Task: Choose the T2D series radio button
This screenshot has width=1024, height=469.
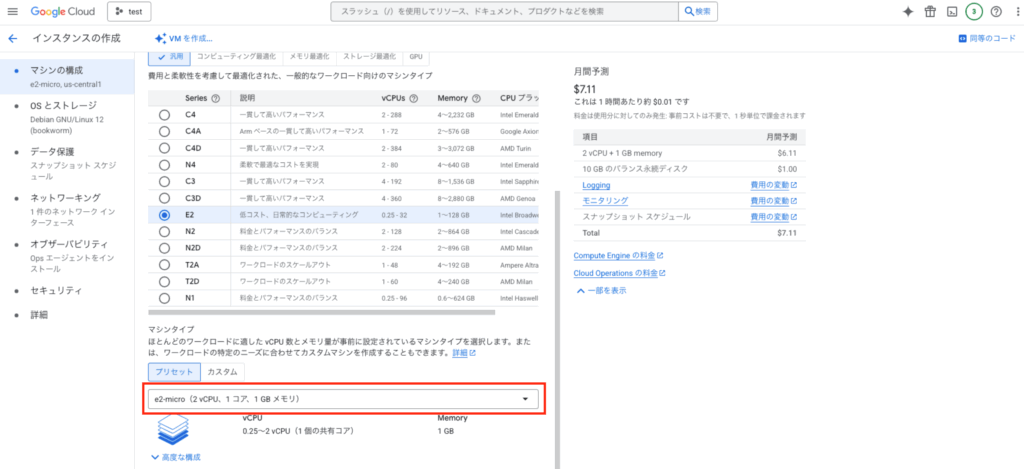Action: click(x=164, y=281)
